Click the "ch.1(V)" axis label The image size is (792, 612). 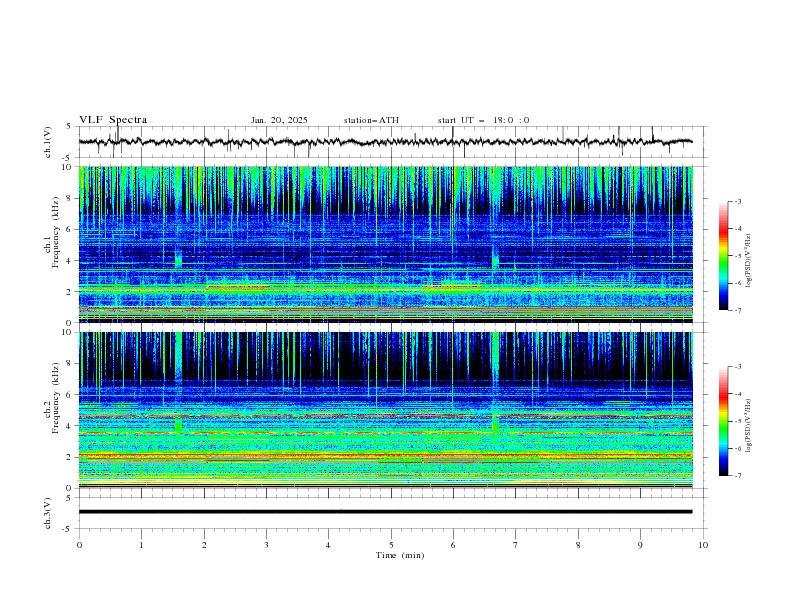pos(48,142)
